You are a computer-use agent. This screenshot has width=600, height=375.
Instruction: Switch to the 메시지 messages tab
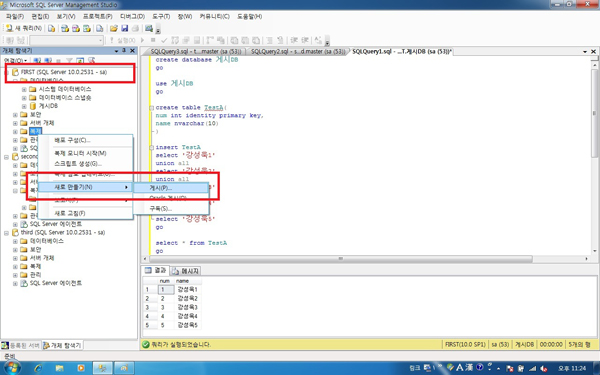pyautogui.click(x=185, y=271)
